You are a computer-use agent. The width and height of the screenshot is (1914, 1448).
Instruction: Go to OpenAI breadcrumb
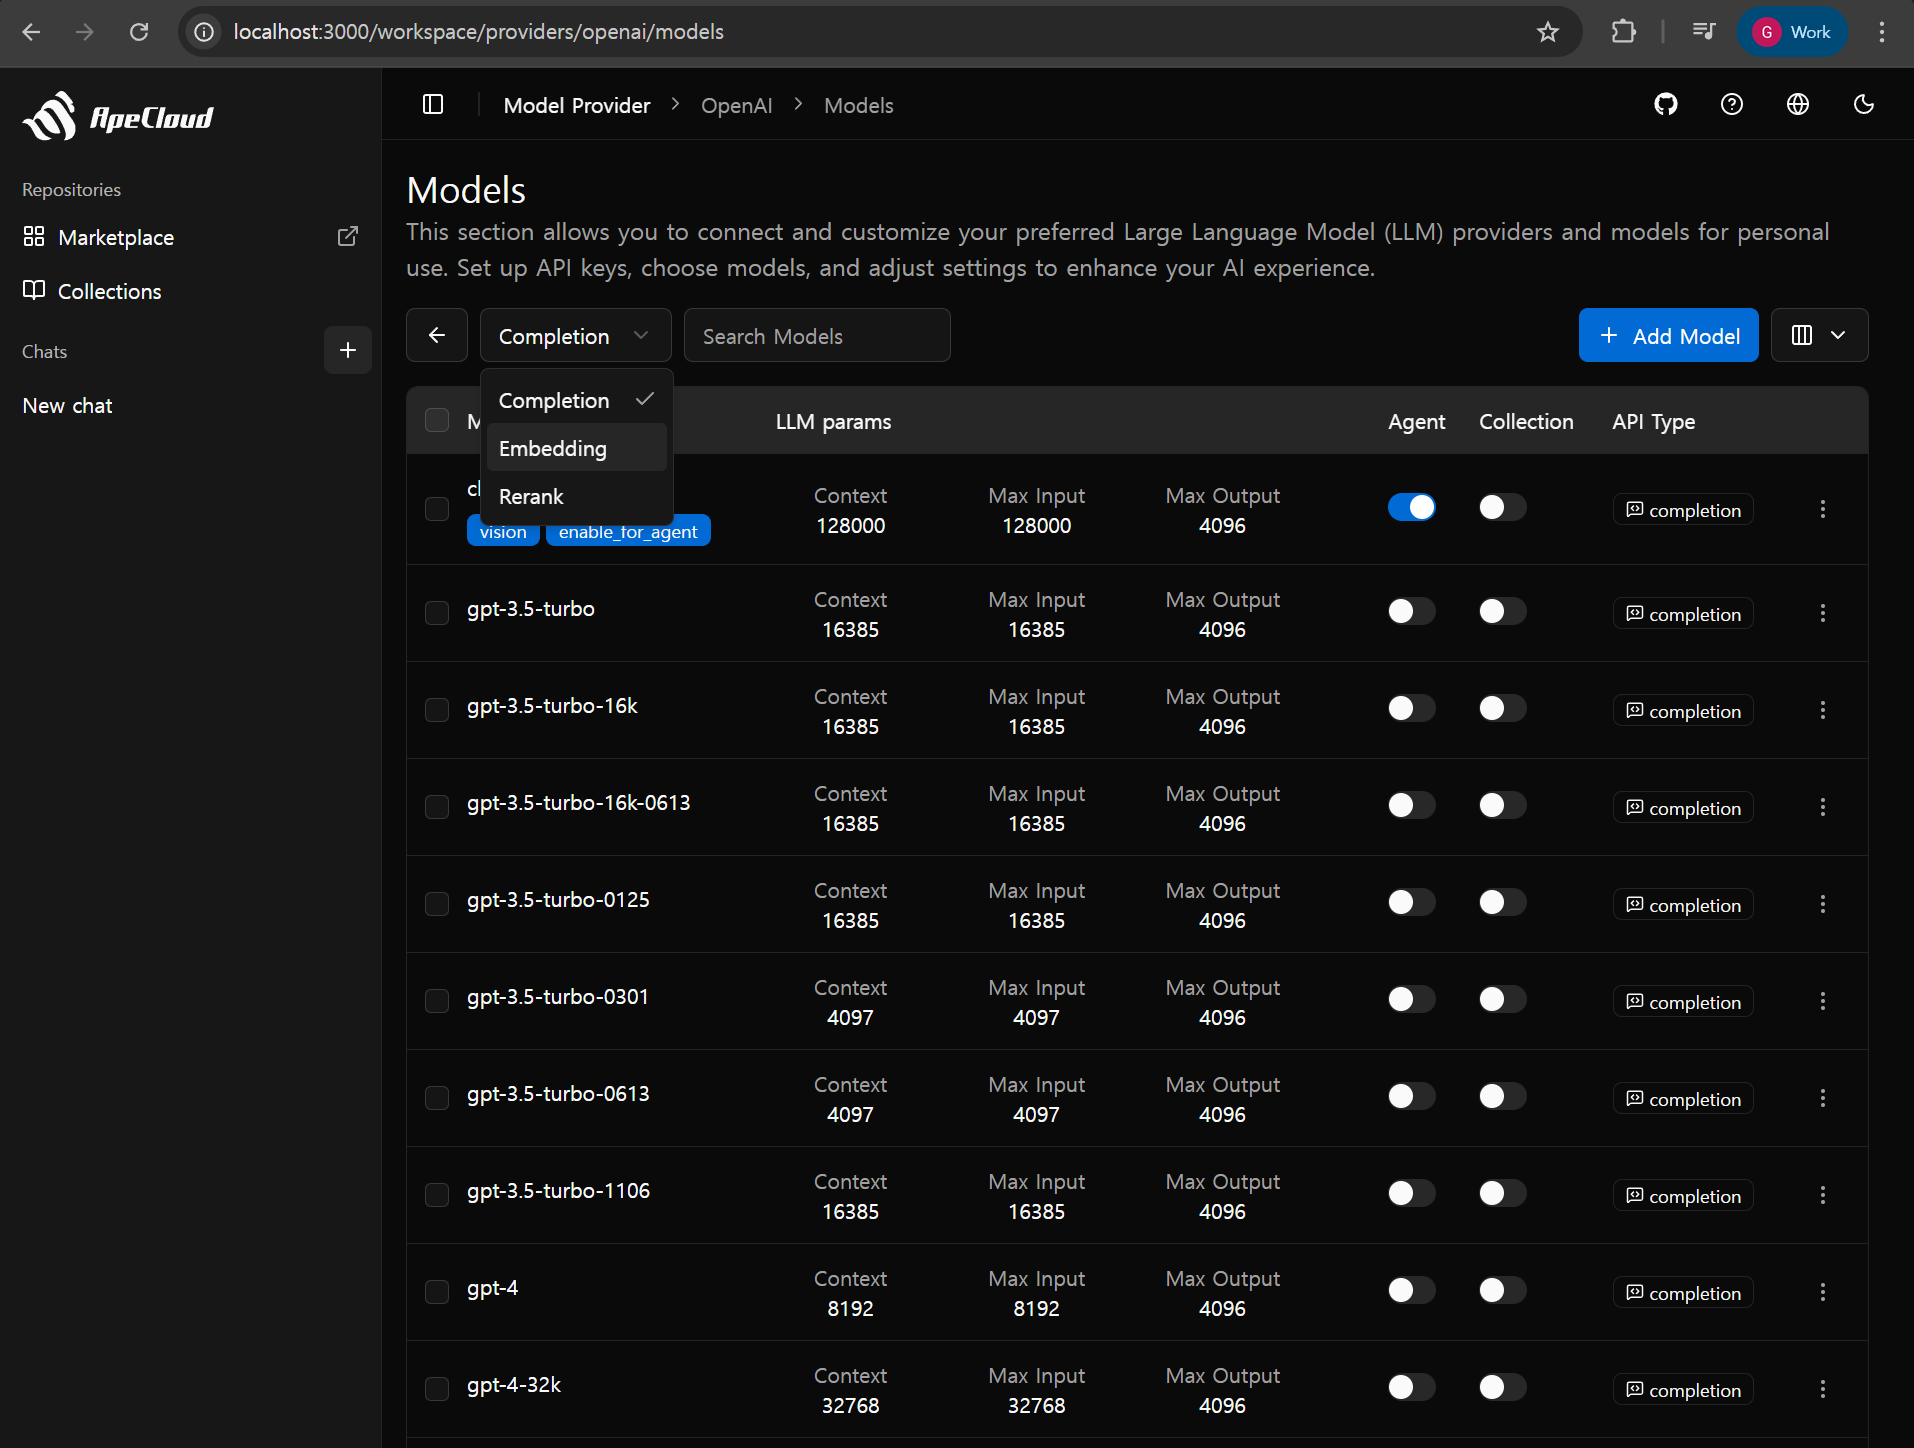[x=736, y=105]
